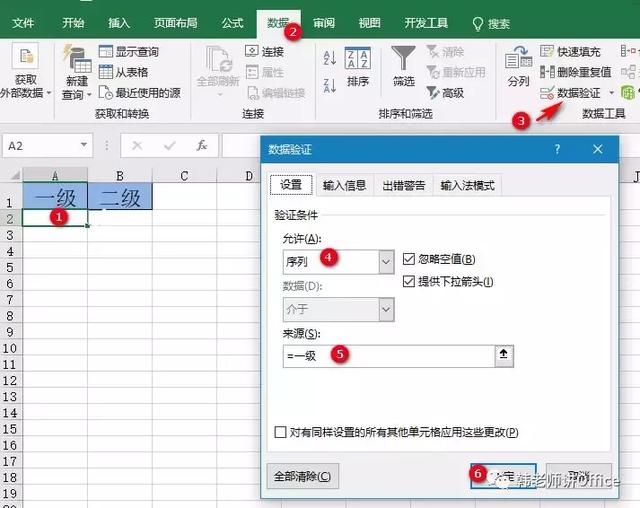This screenshot has height=508, width=640.
Task: Click the 来源 input field
Action: click(389, 356)
